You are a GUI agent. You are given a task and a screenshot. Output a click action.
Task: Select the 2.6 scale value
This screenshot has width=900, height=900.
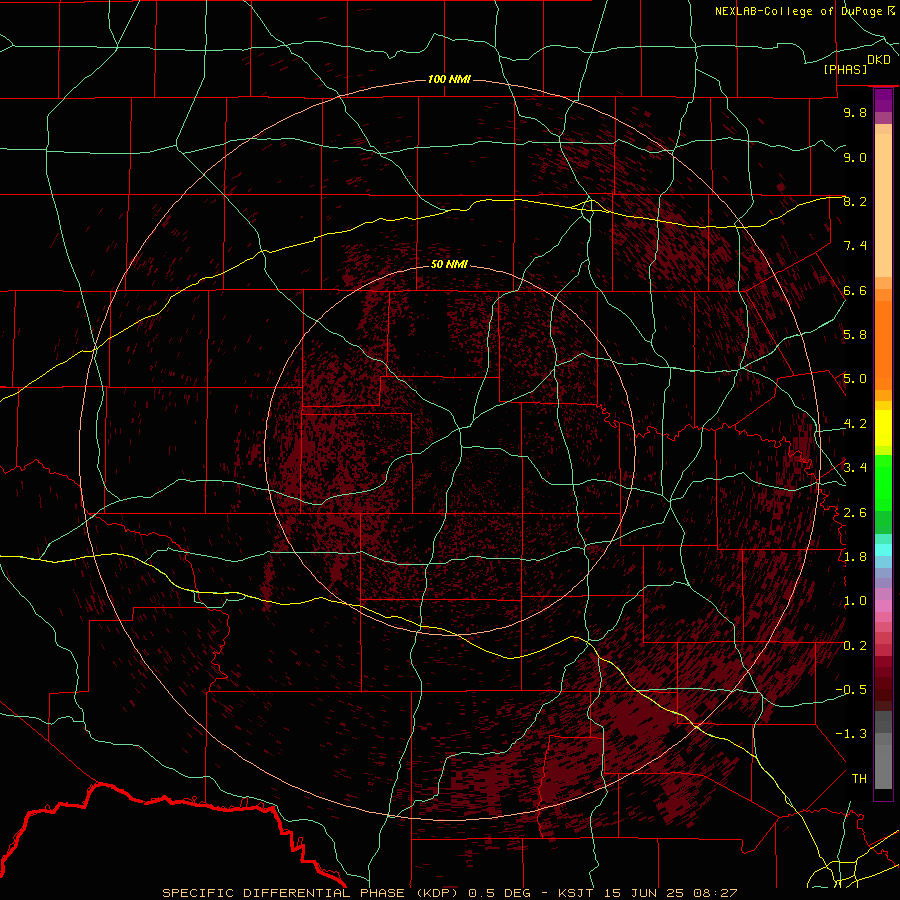point(855,512)
